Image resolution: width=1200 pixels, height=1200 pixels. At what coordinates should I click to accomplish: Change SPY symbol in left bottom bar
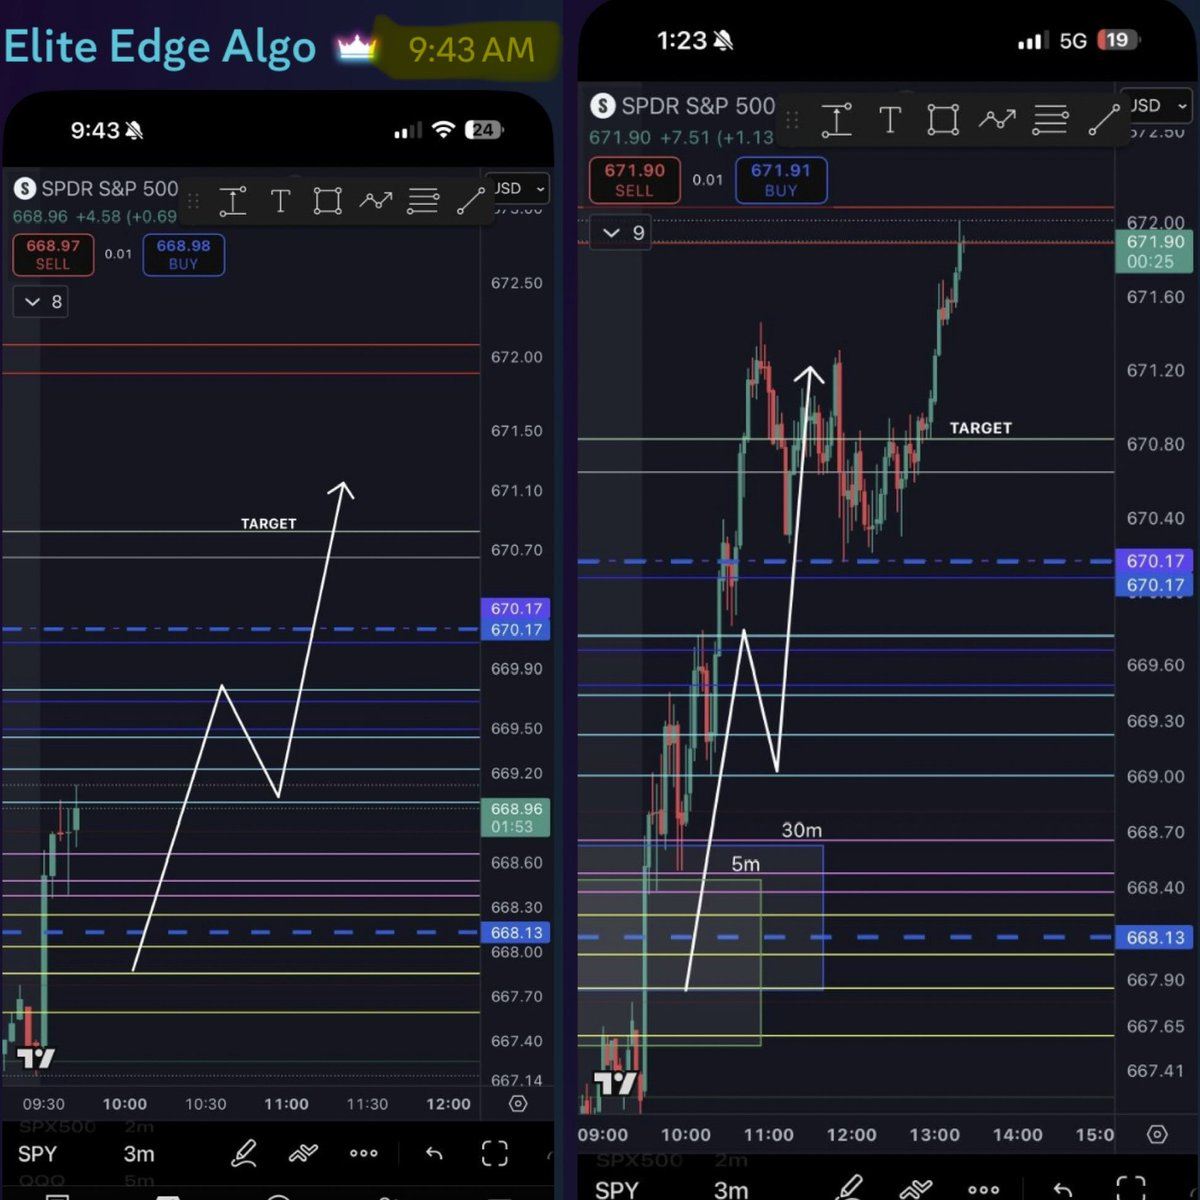tap(38, 1153)
